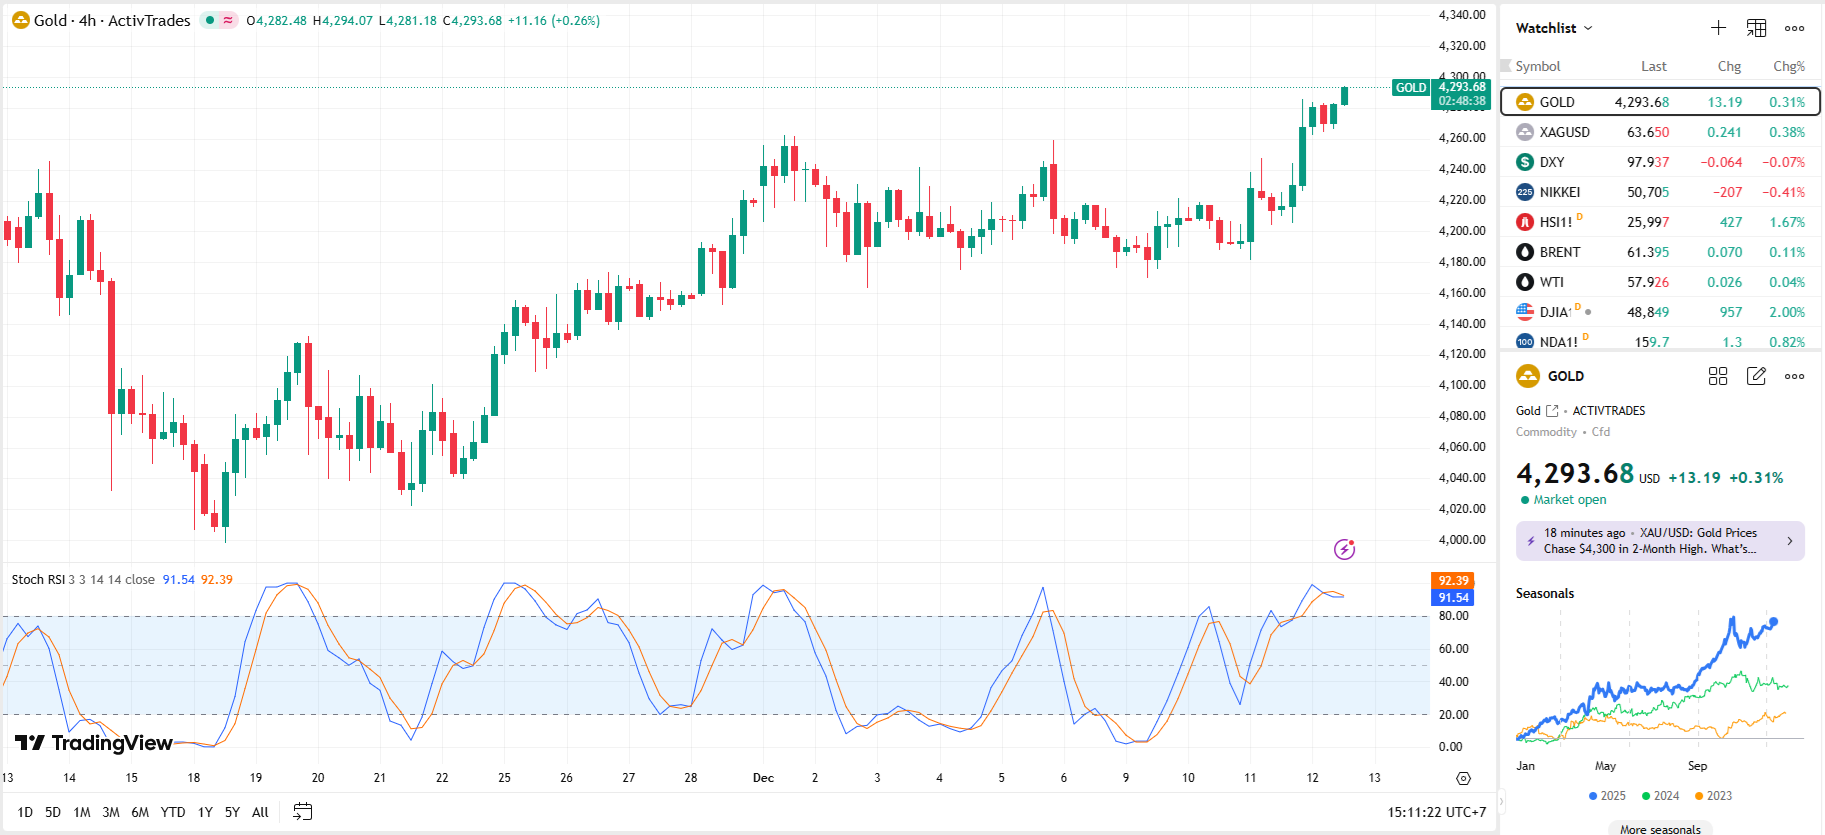Open chart settings hexagon icon on time axis
Screen dimensions: 1825x835
point(1463,778)
